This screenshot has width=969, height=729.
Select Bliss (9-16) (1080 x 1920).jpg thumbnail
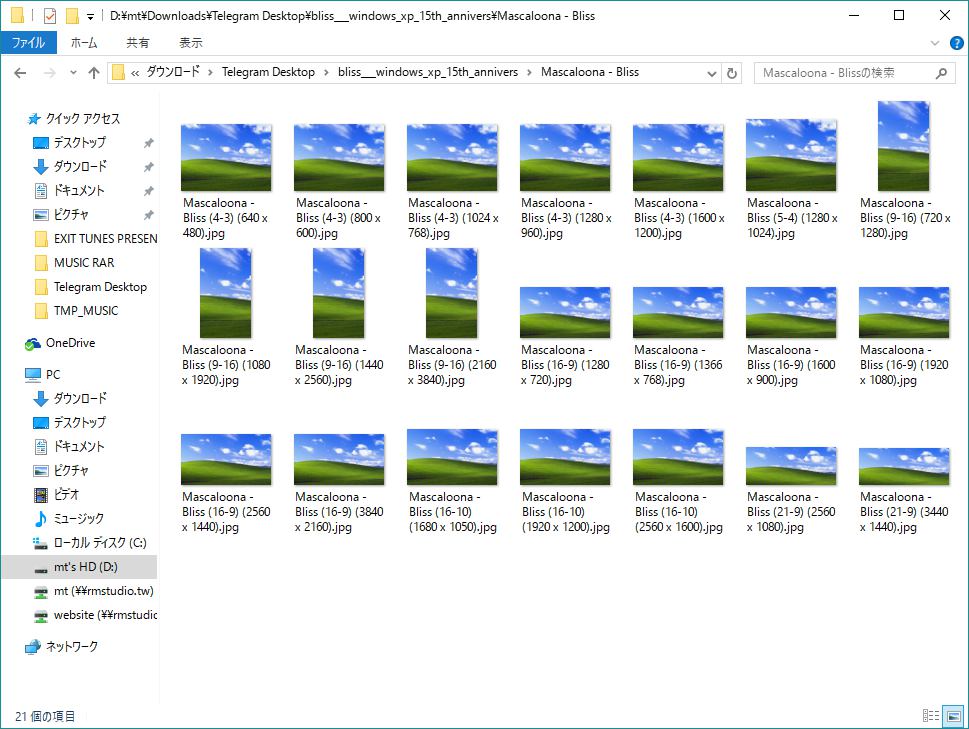coord(226,293)
